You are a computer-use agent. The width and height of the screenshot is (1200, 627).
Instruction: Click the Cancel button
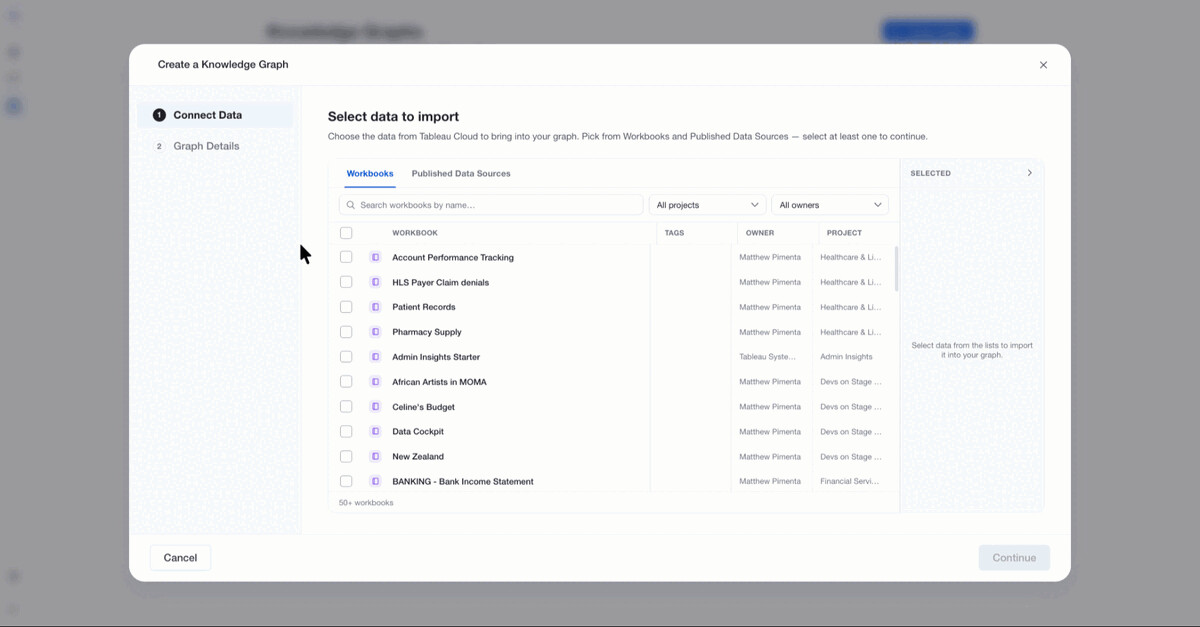point(180,558)
